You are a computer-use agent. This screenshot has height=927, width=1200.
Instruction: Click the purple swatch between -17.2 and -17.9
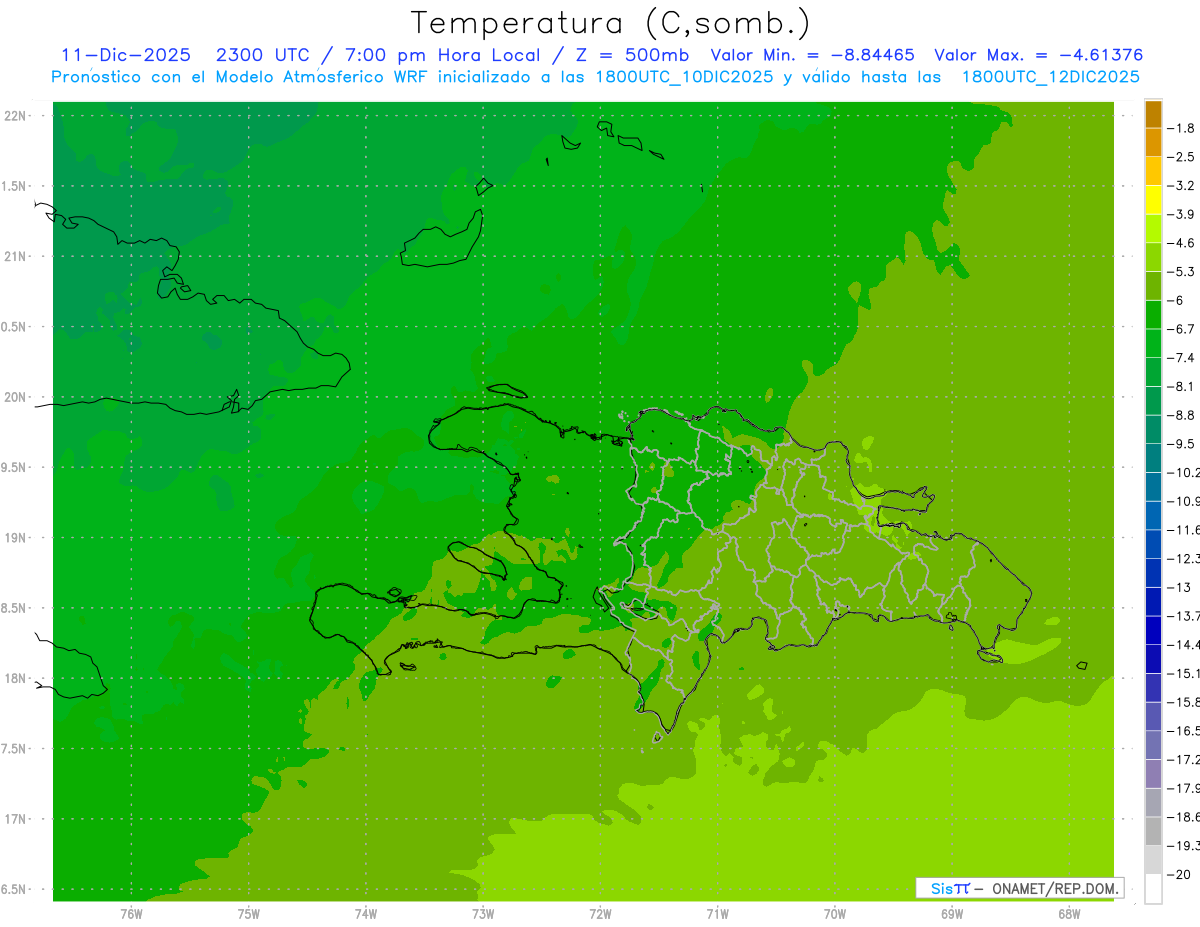1153,773
